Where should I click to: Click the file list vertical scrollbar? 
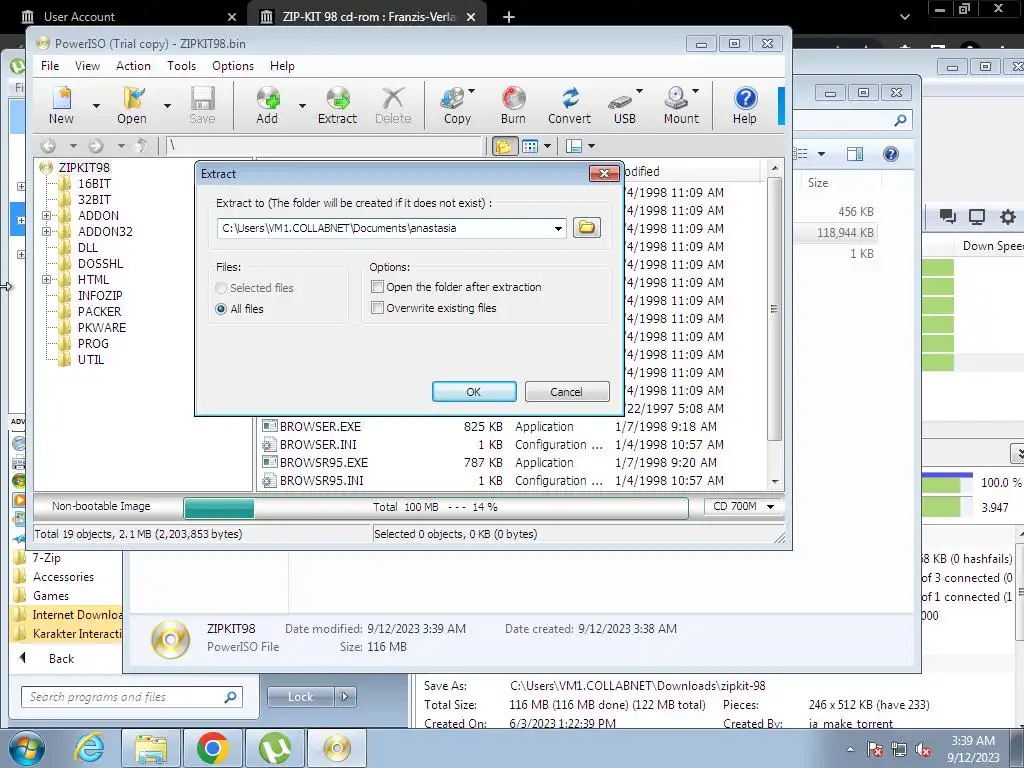[775, 325]
